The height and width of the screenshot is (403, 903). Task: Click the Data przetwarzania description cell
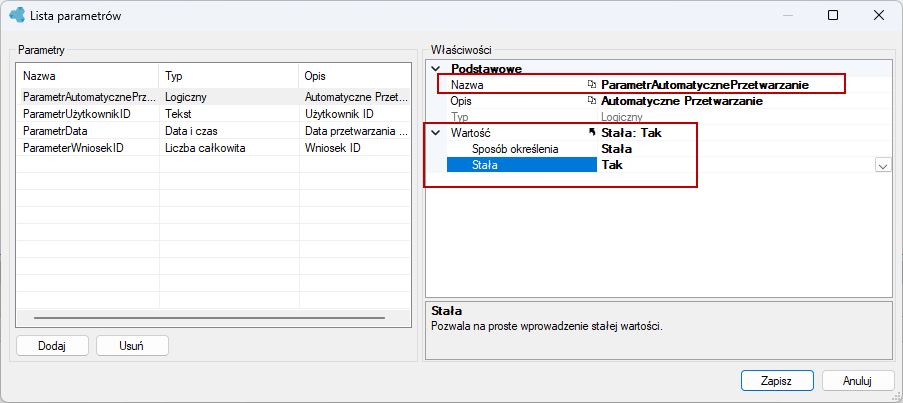pos(355,131)
